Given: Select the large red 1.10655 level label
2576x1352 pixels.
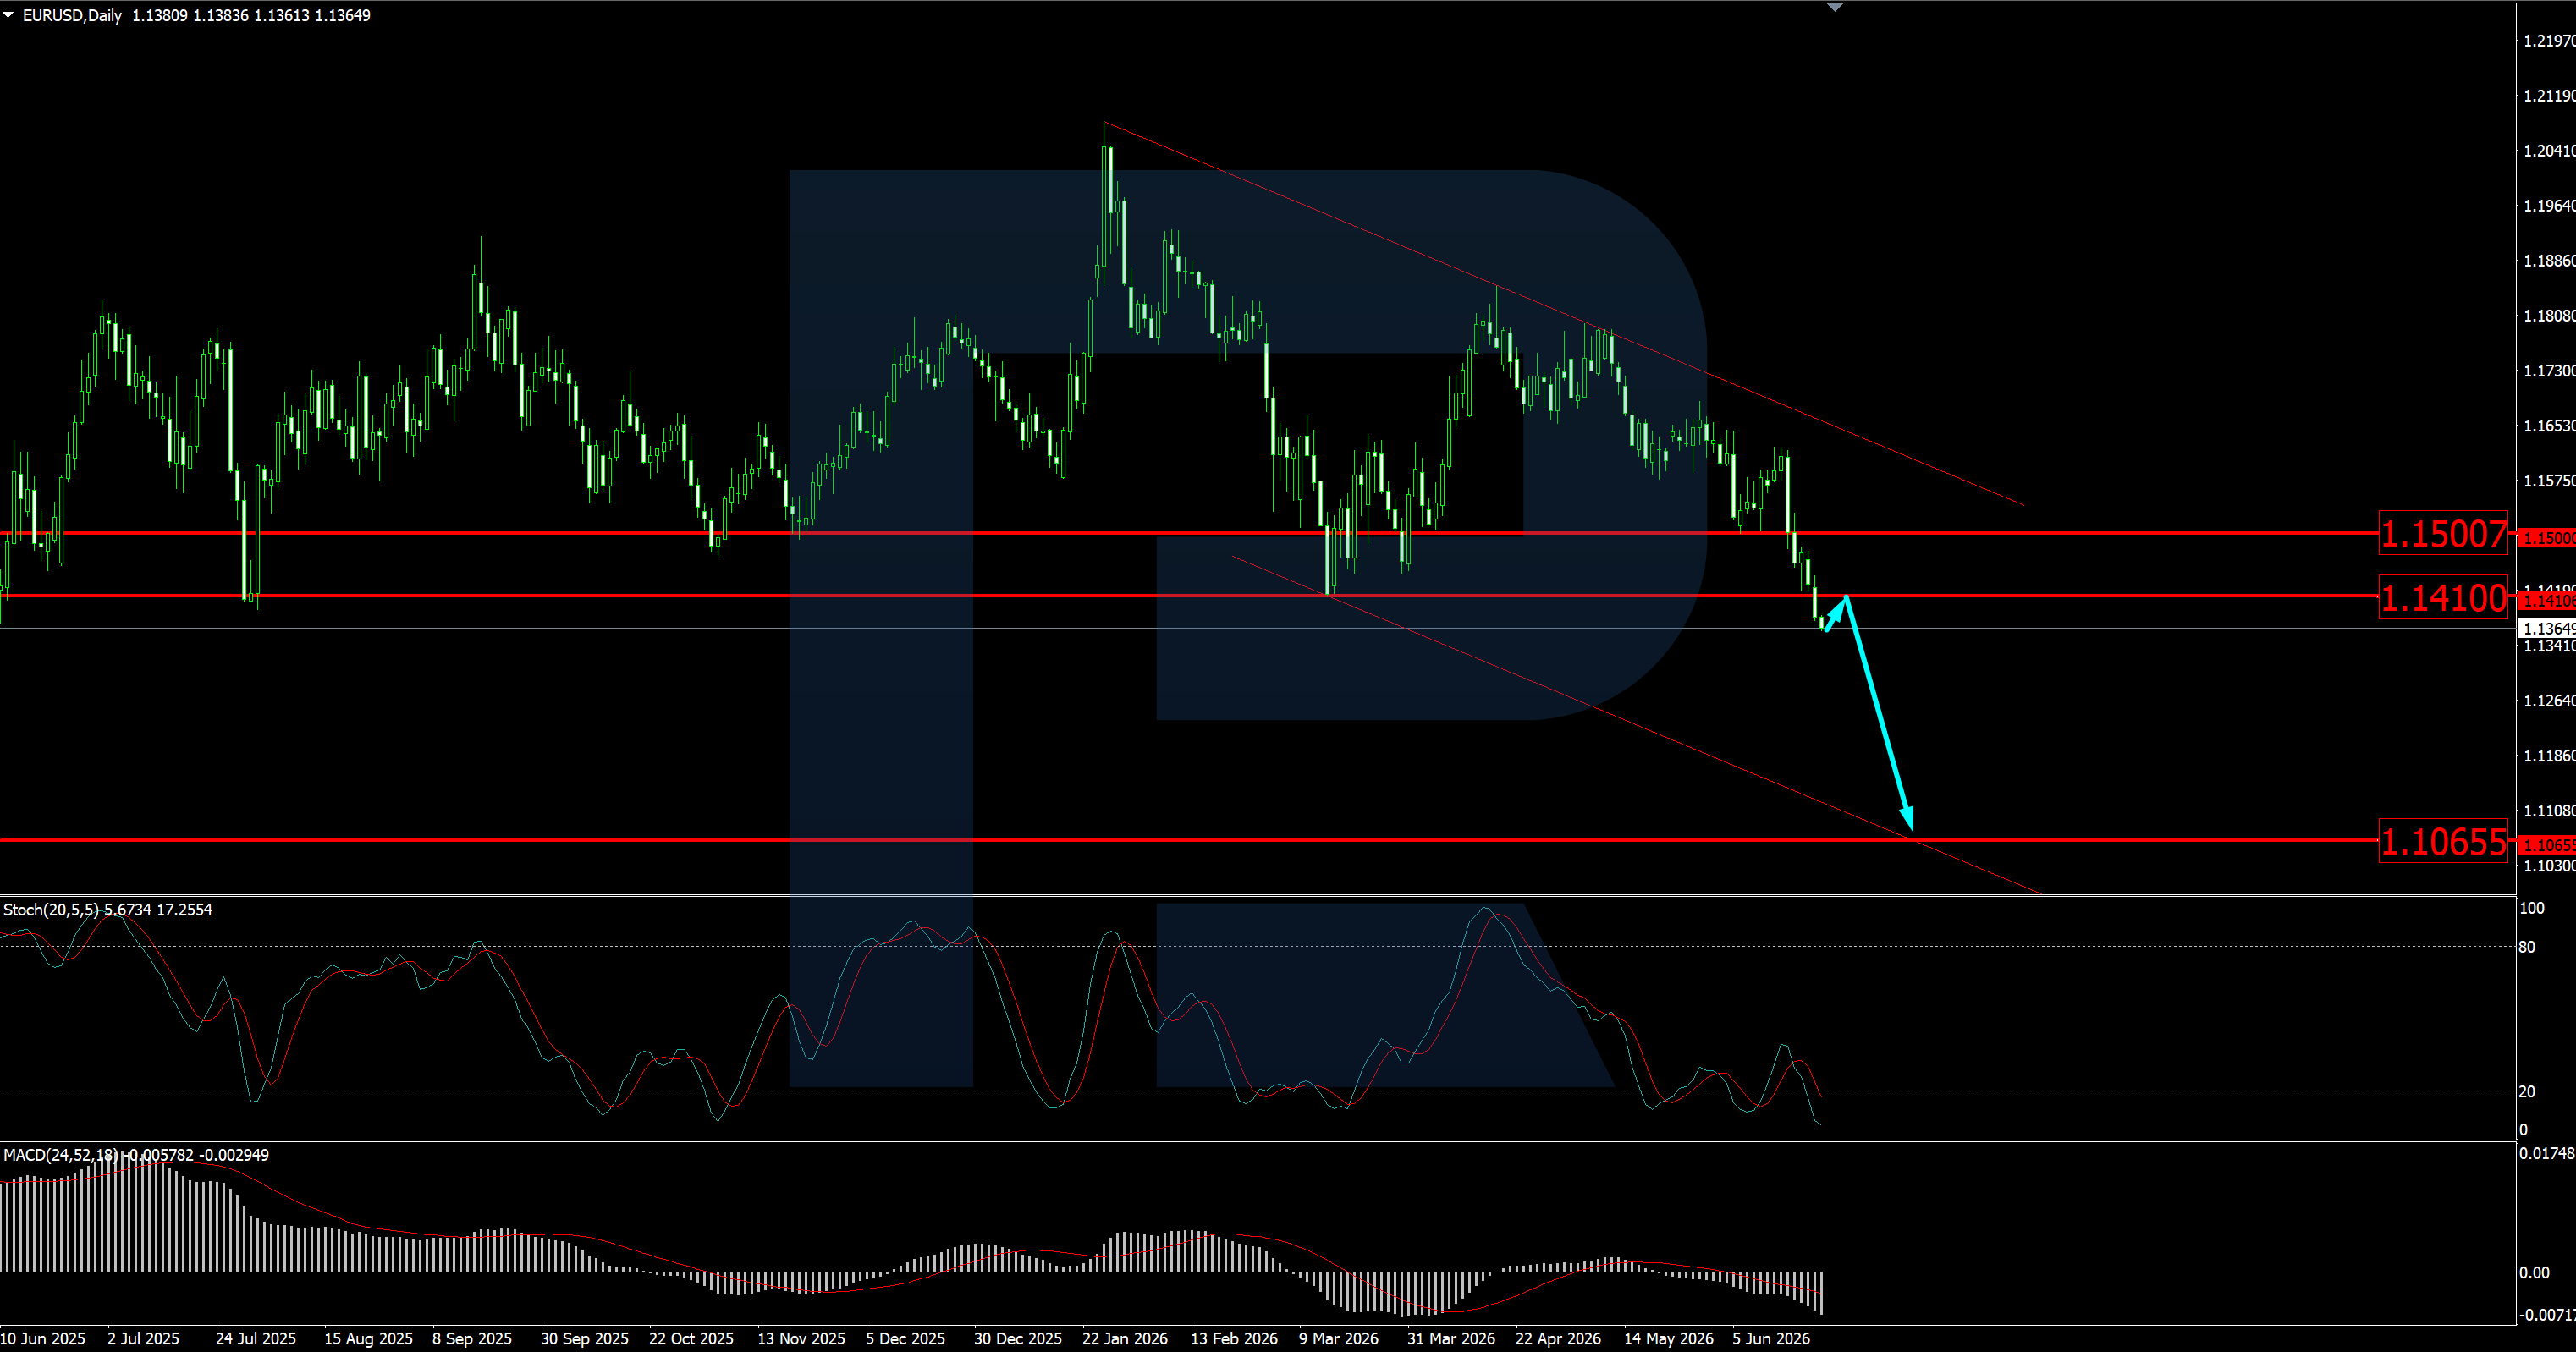Looking at the screenshot, I should point(2443,842).
